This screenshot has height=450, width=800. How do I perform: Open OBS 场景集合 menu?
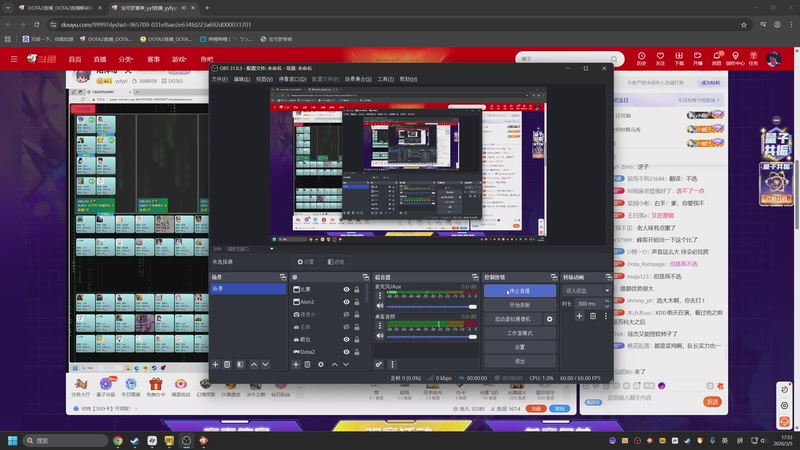pos(358,79)
